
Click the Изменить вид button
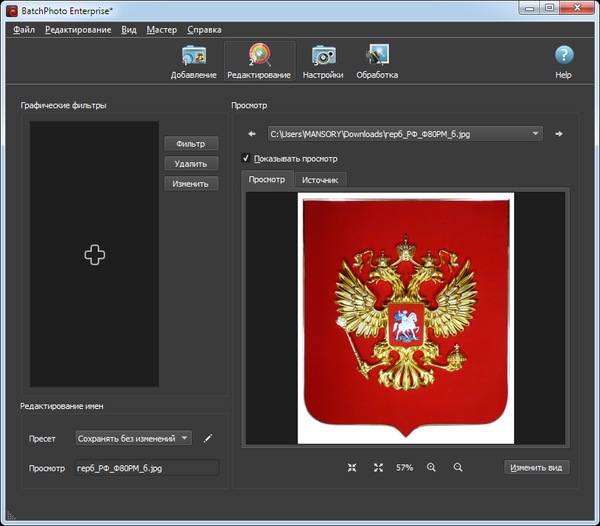pyautogui.click(x=537, y=467)
